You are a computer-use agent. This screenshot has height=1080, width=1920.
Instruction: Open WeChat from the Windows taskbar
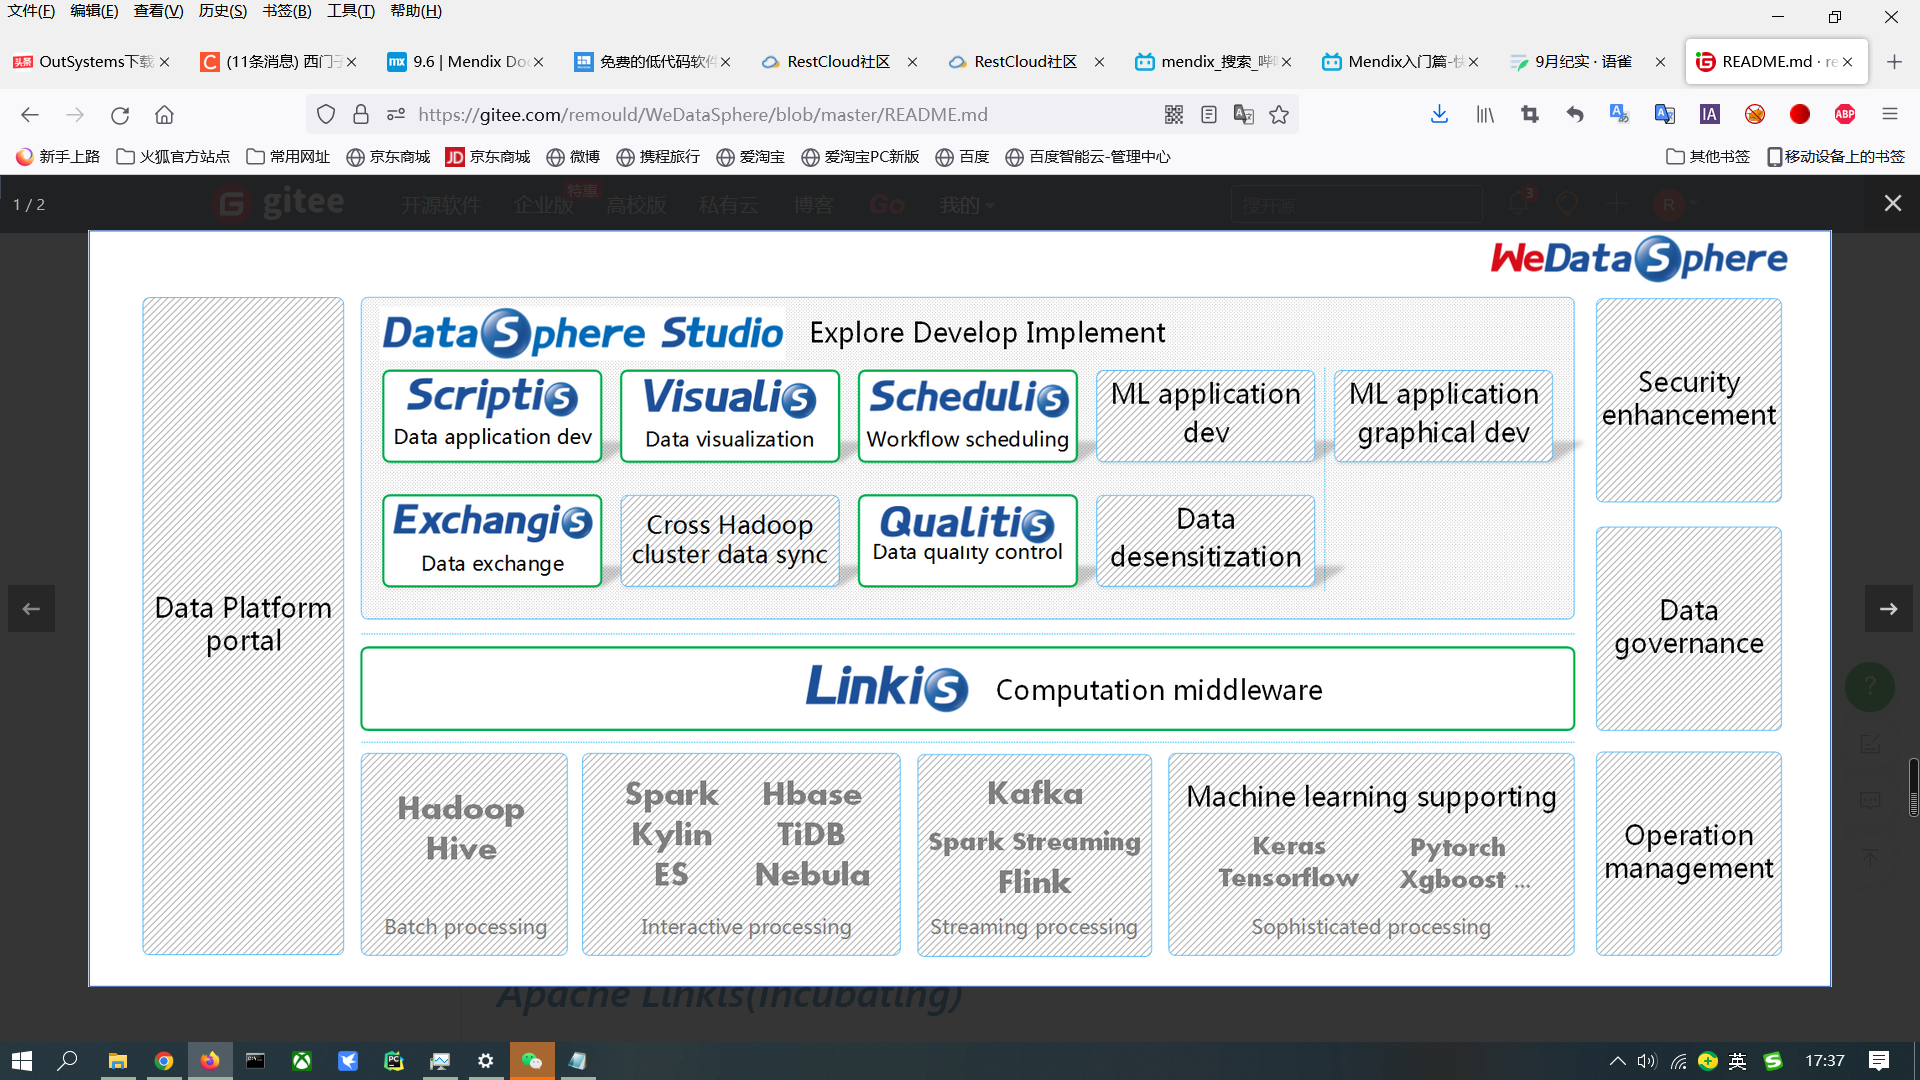click(x=531, y=1061)
